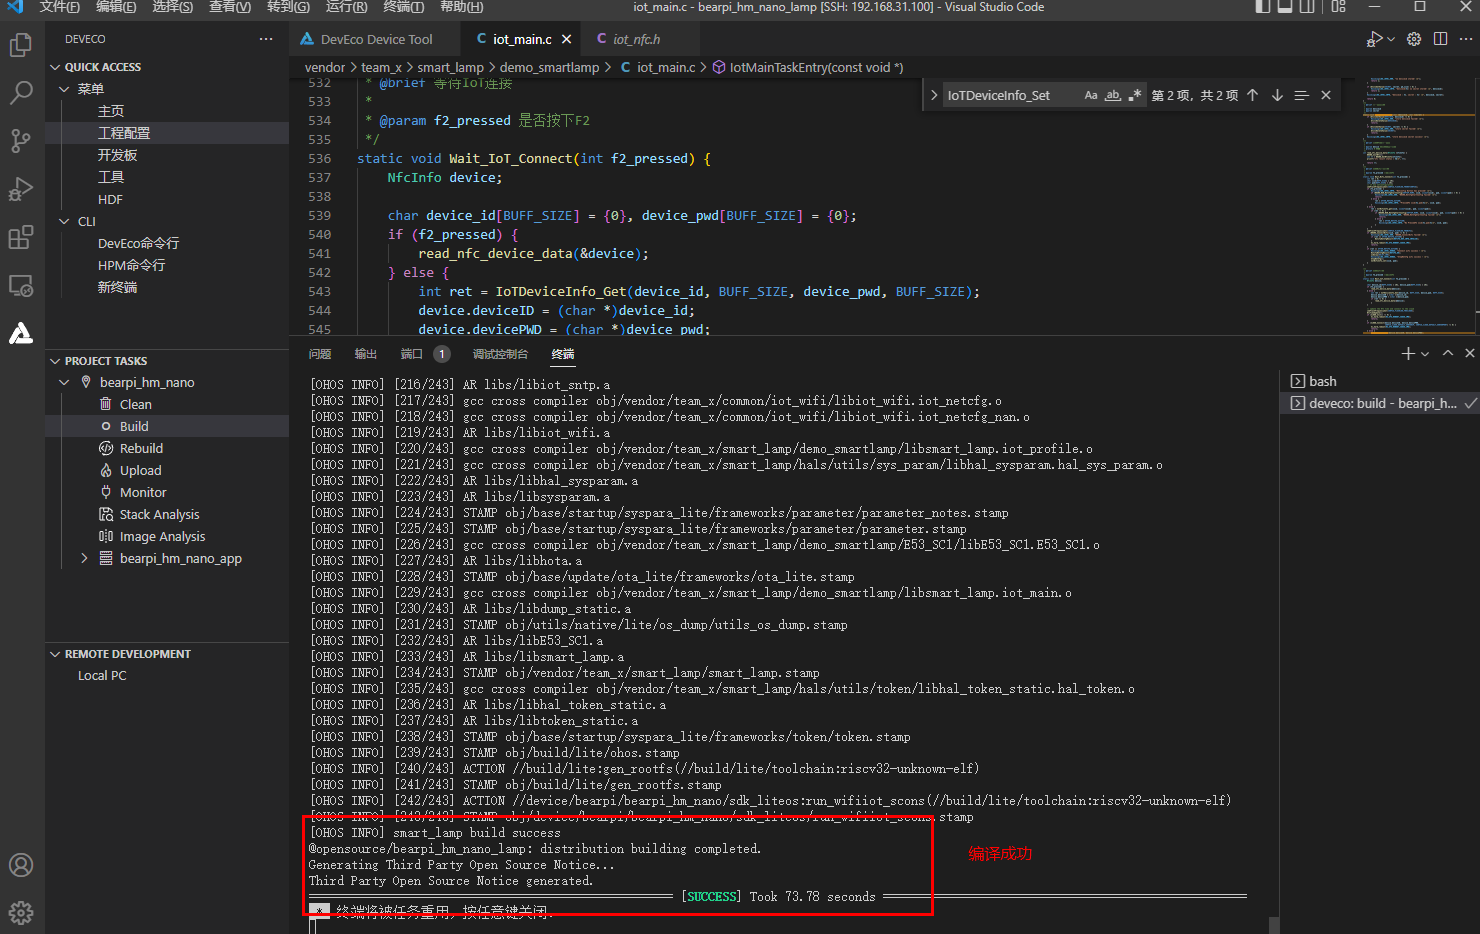Open the 终端(T) menu
This screenshot has height=934, width=1480.
tap(404, 7)
